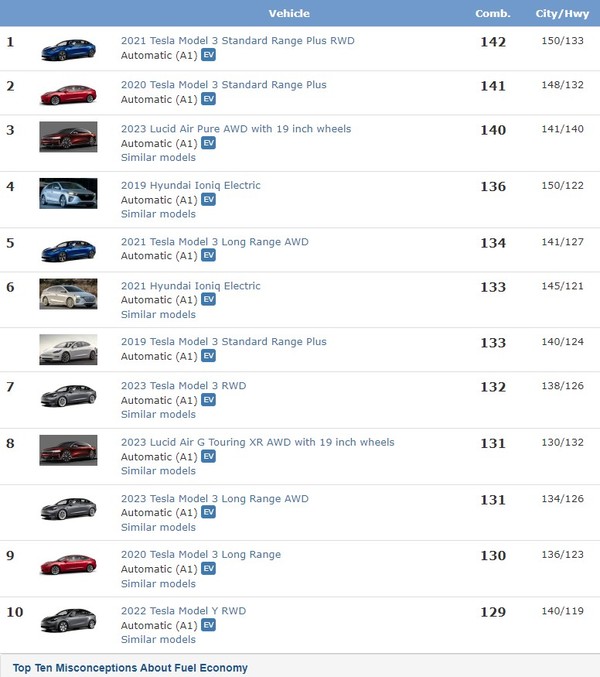Click EV badge for 2022 Tesla Model Y RWD
The height and width of the screenshot is (677, 600).
[208, 626]
